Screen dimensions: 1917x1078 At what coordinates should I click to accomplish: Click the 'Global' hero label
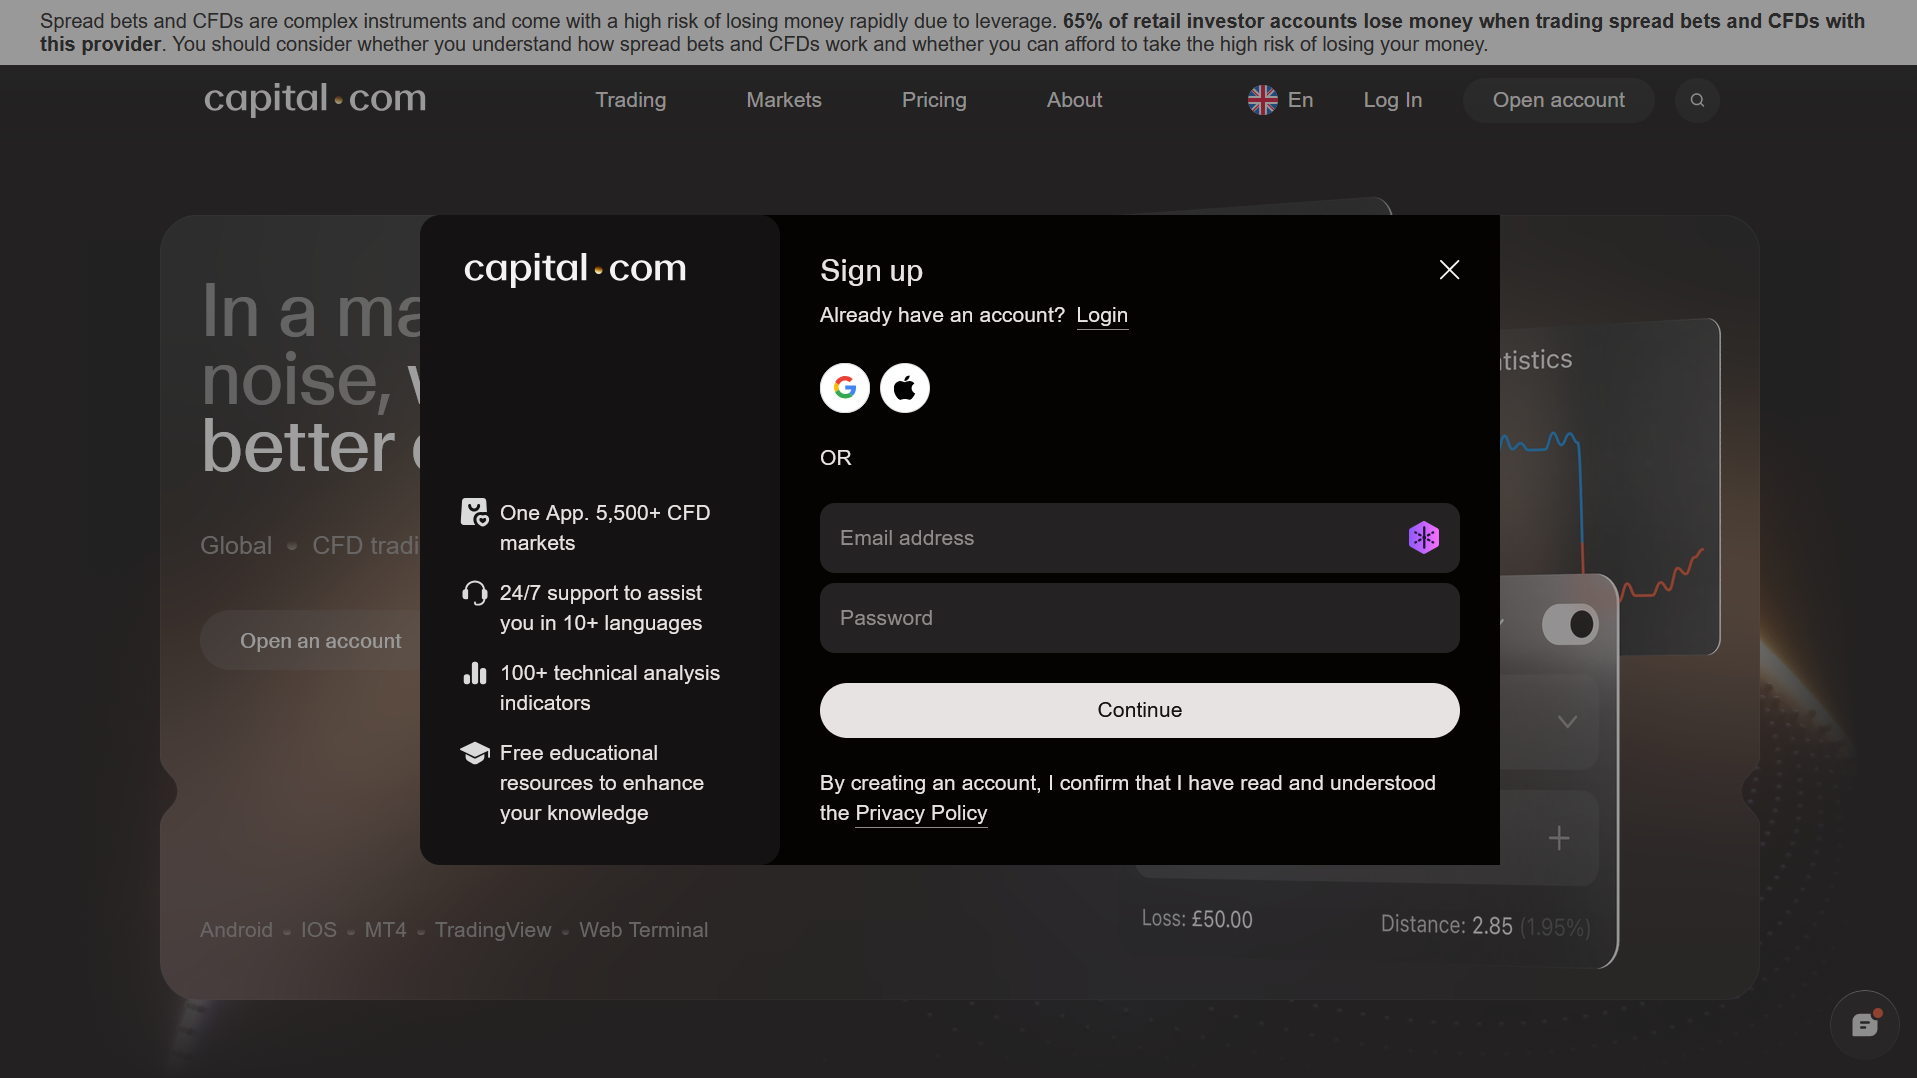[x=236, y=546]
